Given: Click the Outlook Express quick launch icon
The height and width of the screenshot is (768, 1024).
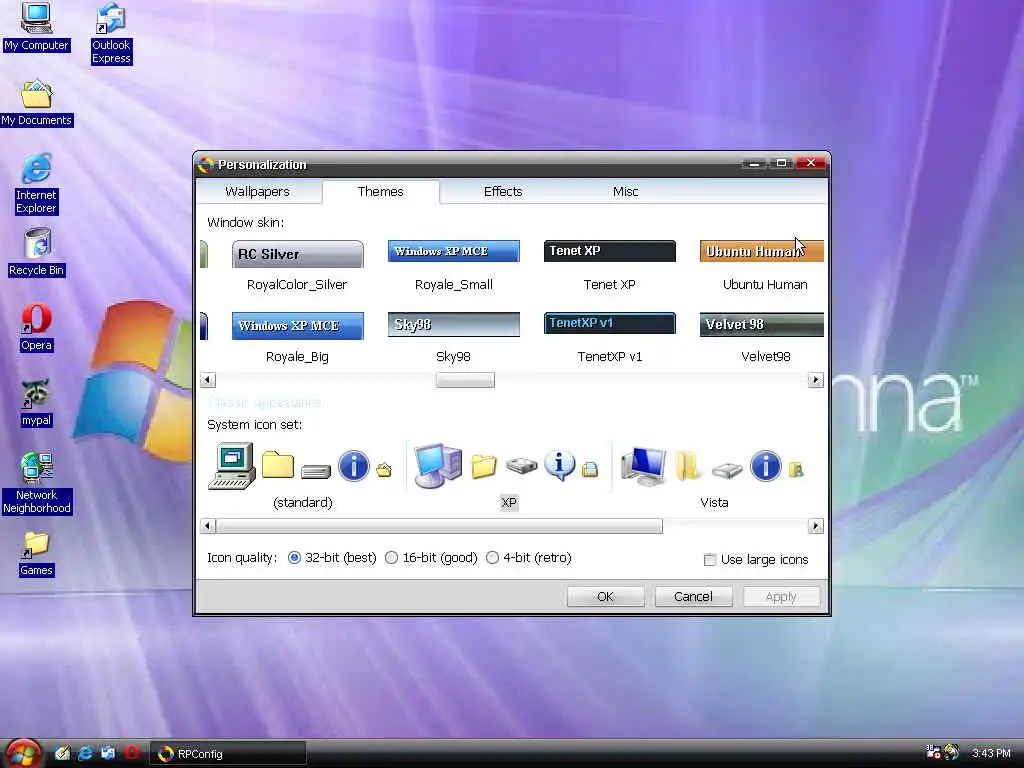Looking at the screenshot, I should [x=108, y=753].
